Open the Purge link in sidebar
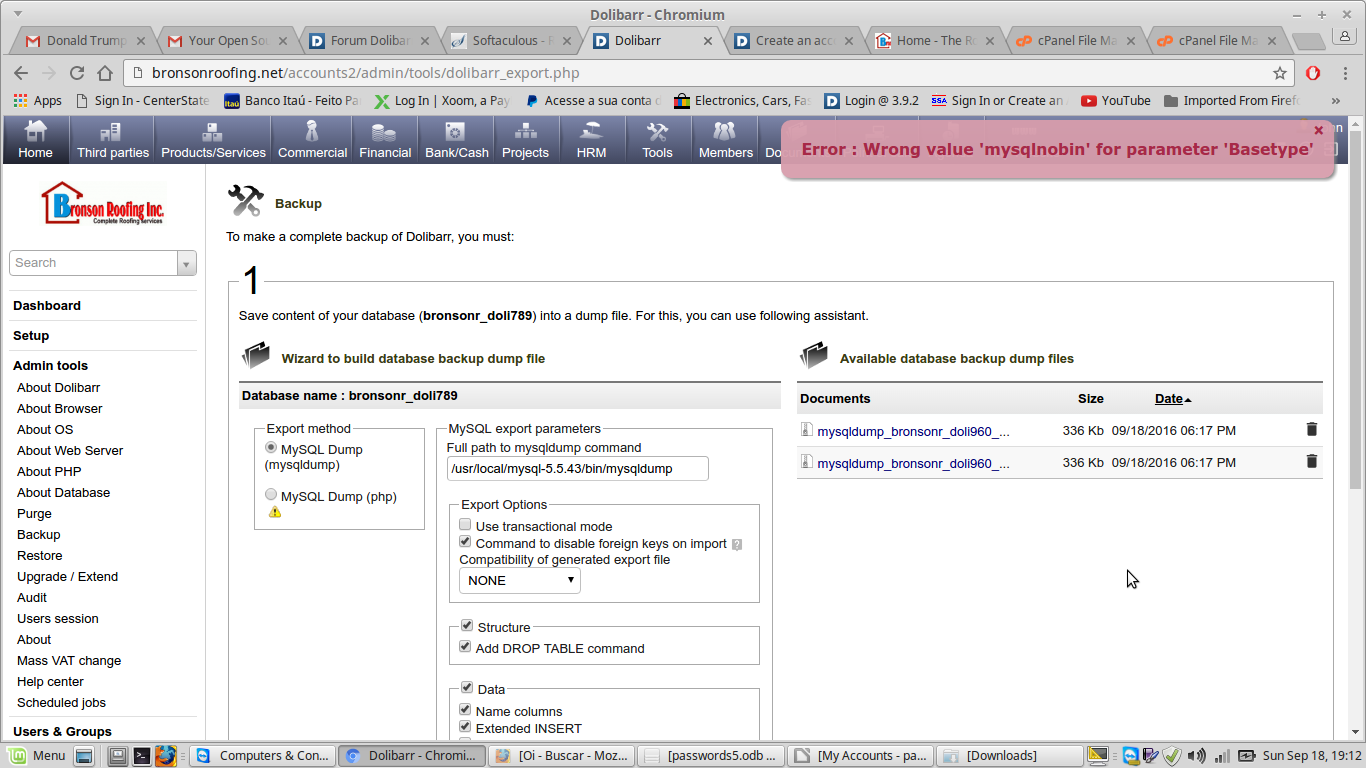1366x768 pixels. coord(34,514)
